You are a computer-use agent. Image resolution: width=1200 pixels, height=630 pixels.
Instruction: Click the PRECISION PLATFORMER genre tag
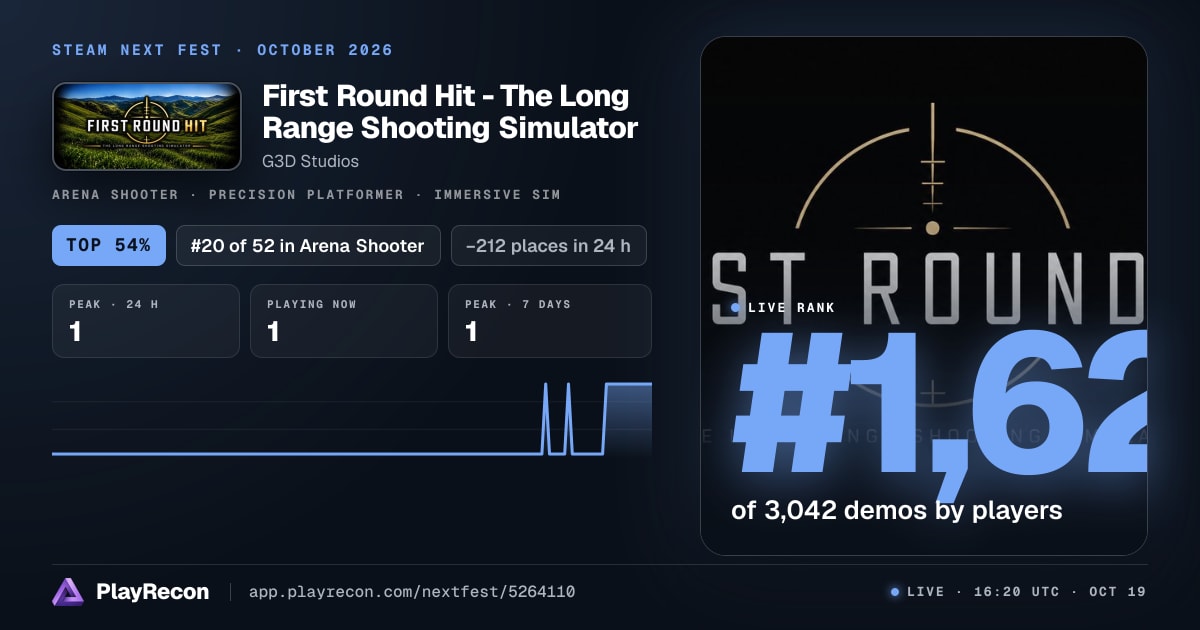306,195
